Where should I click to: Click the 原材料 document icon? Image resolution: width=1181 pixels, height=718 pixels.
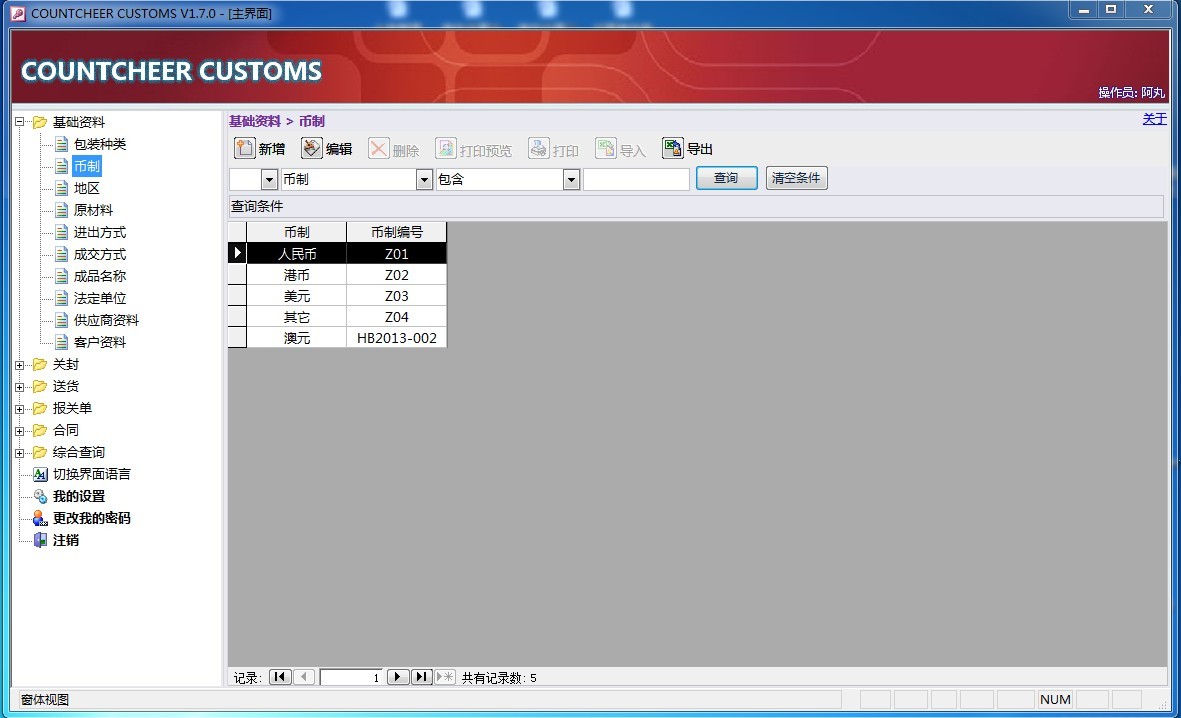[x=62, y=210]
